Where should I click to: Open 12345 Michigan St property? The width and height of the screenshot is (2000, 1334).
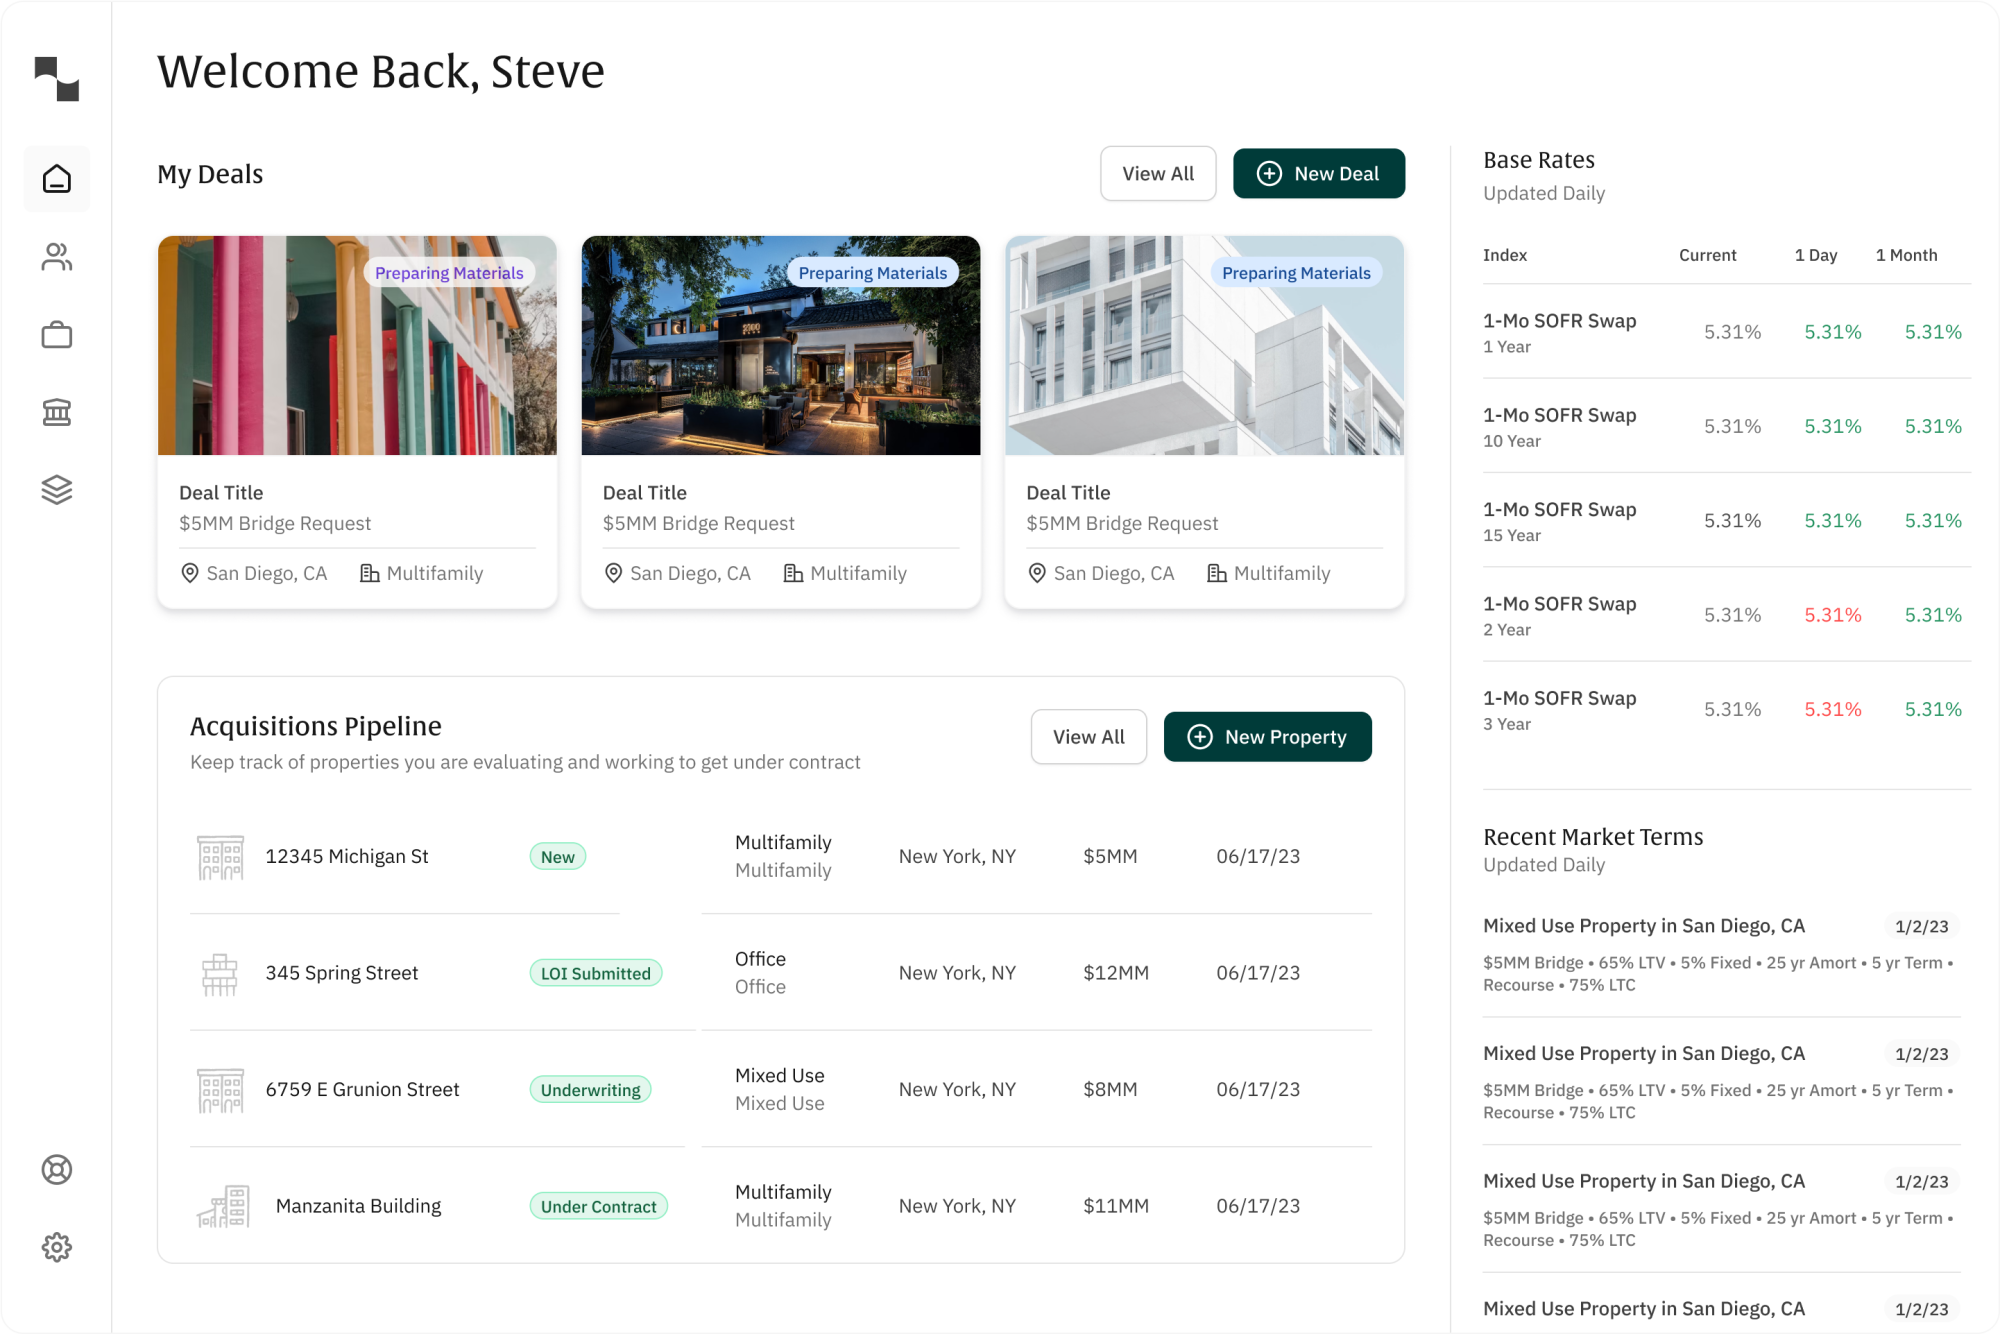[346, 857]
